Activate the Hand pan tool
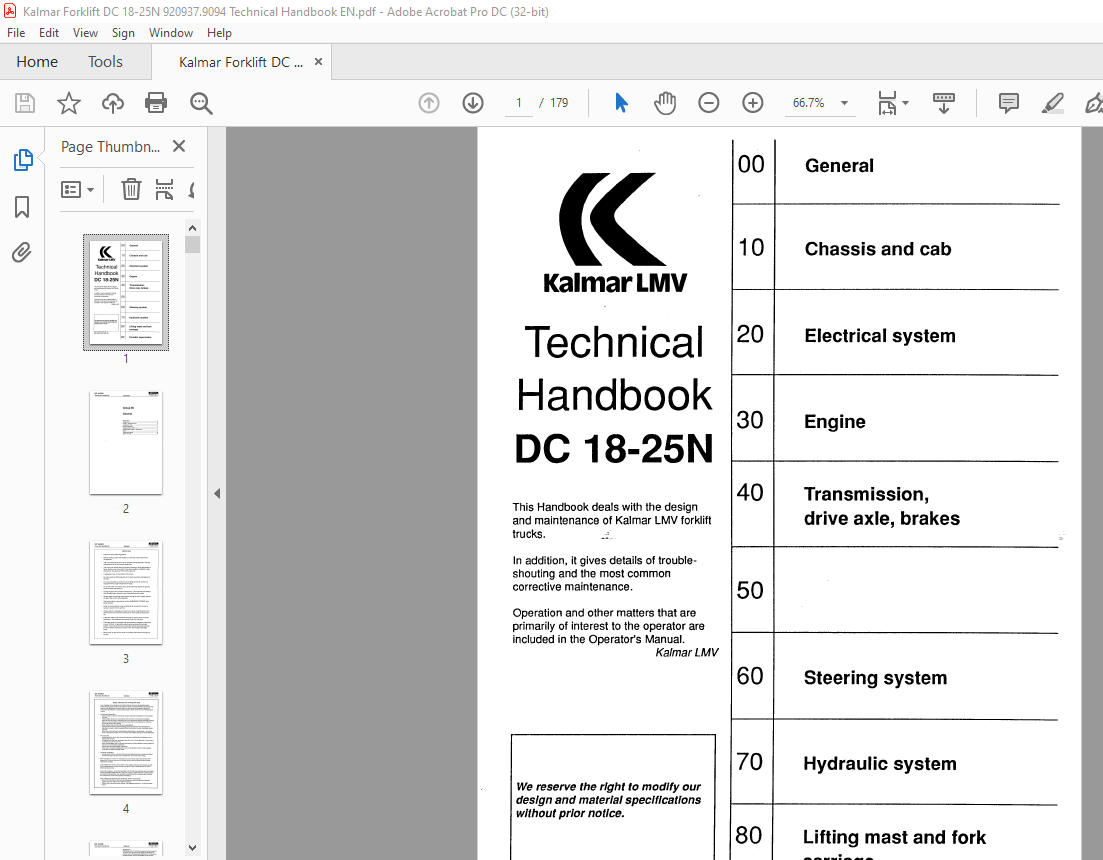Screen dimensions: 1103x860 665,103
